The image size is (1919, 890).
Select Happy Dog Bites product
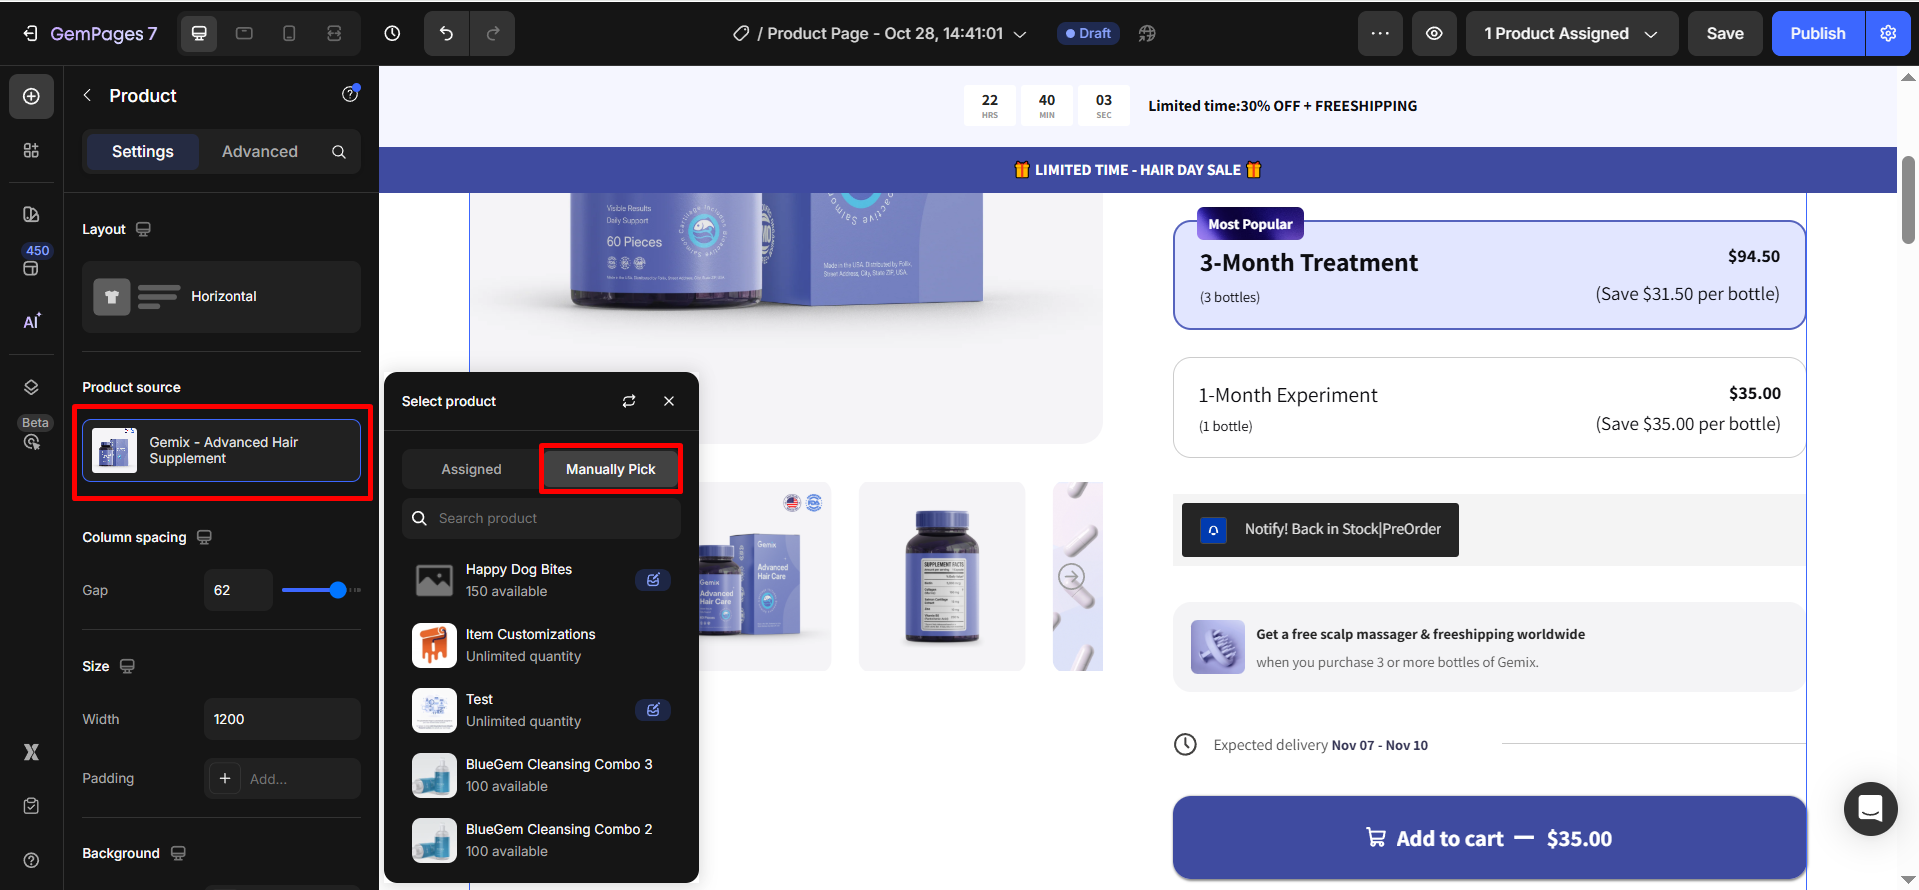pos(541,580)
